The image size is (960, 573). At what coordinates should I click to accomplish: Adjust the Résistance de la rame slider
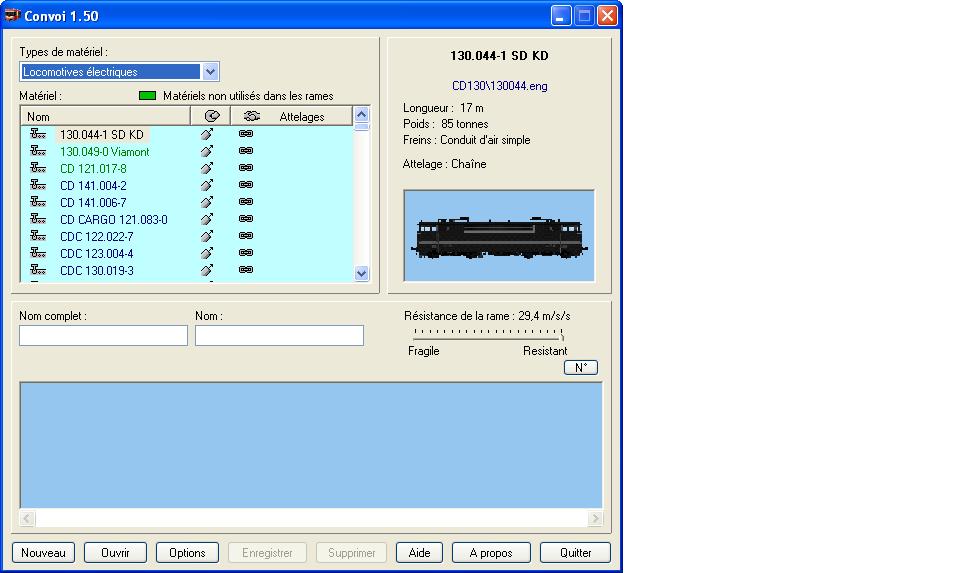point(562,336)
